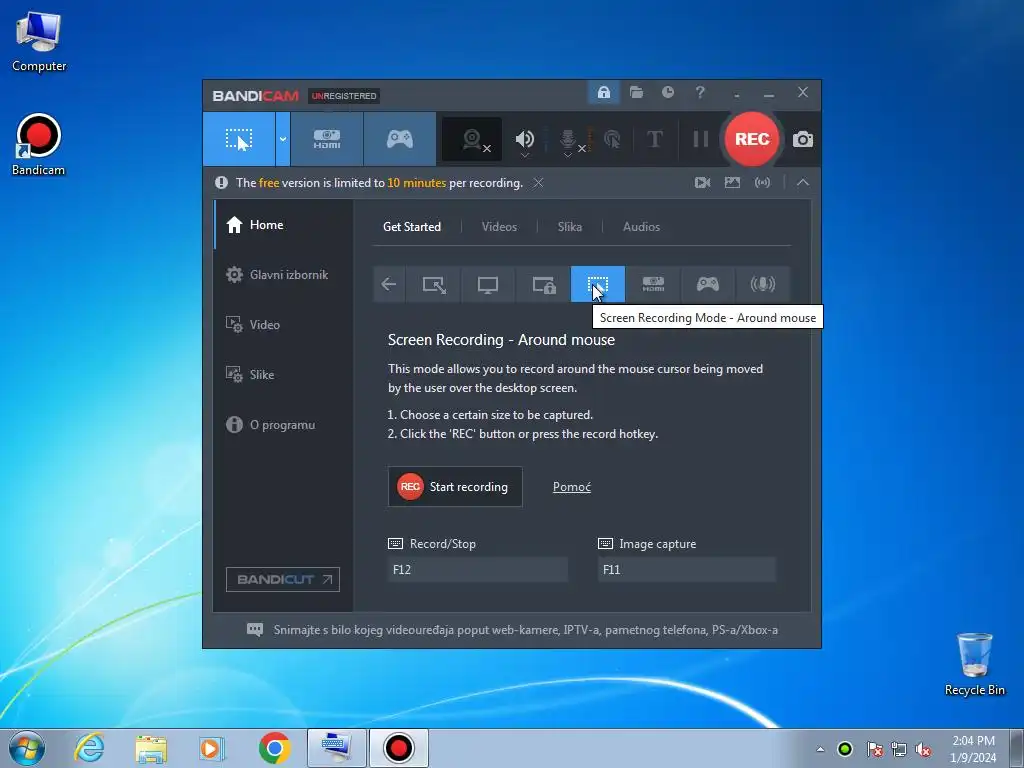Image resolution: width=1024 pixels, height=768 pixels.
Task: Select fullscreen monitor mode icon
Action: (488, 284)
